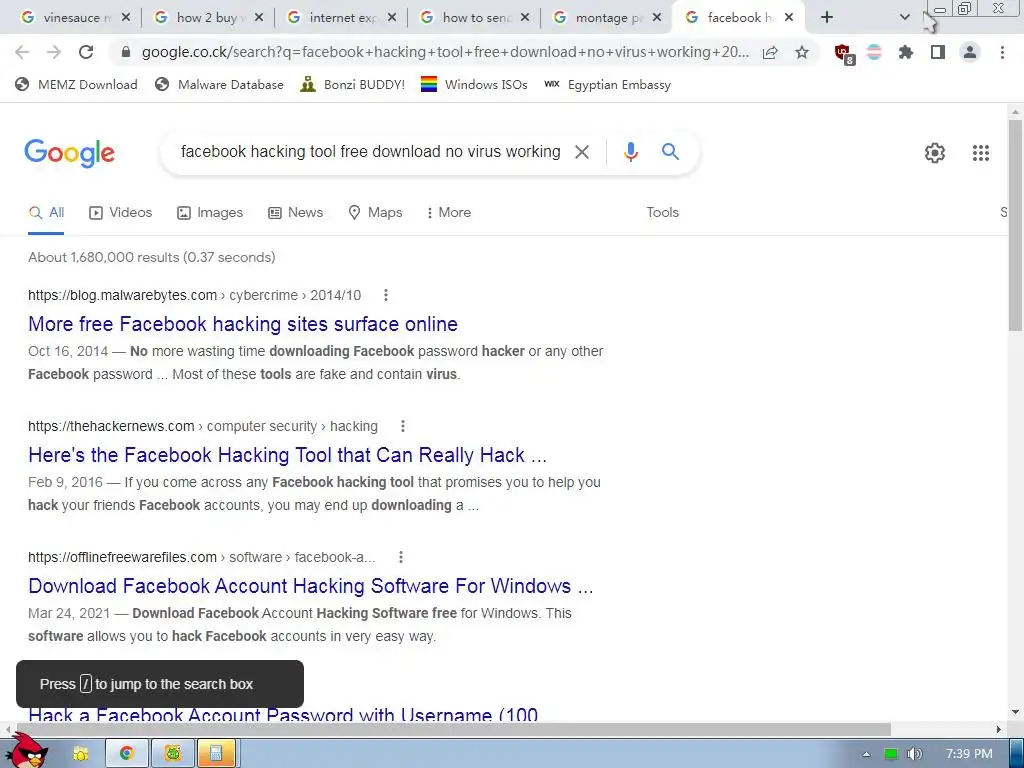Start voice search with microphone icon
Screen dimensions: 1024x768
(x=631, y=152)
